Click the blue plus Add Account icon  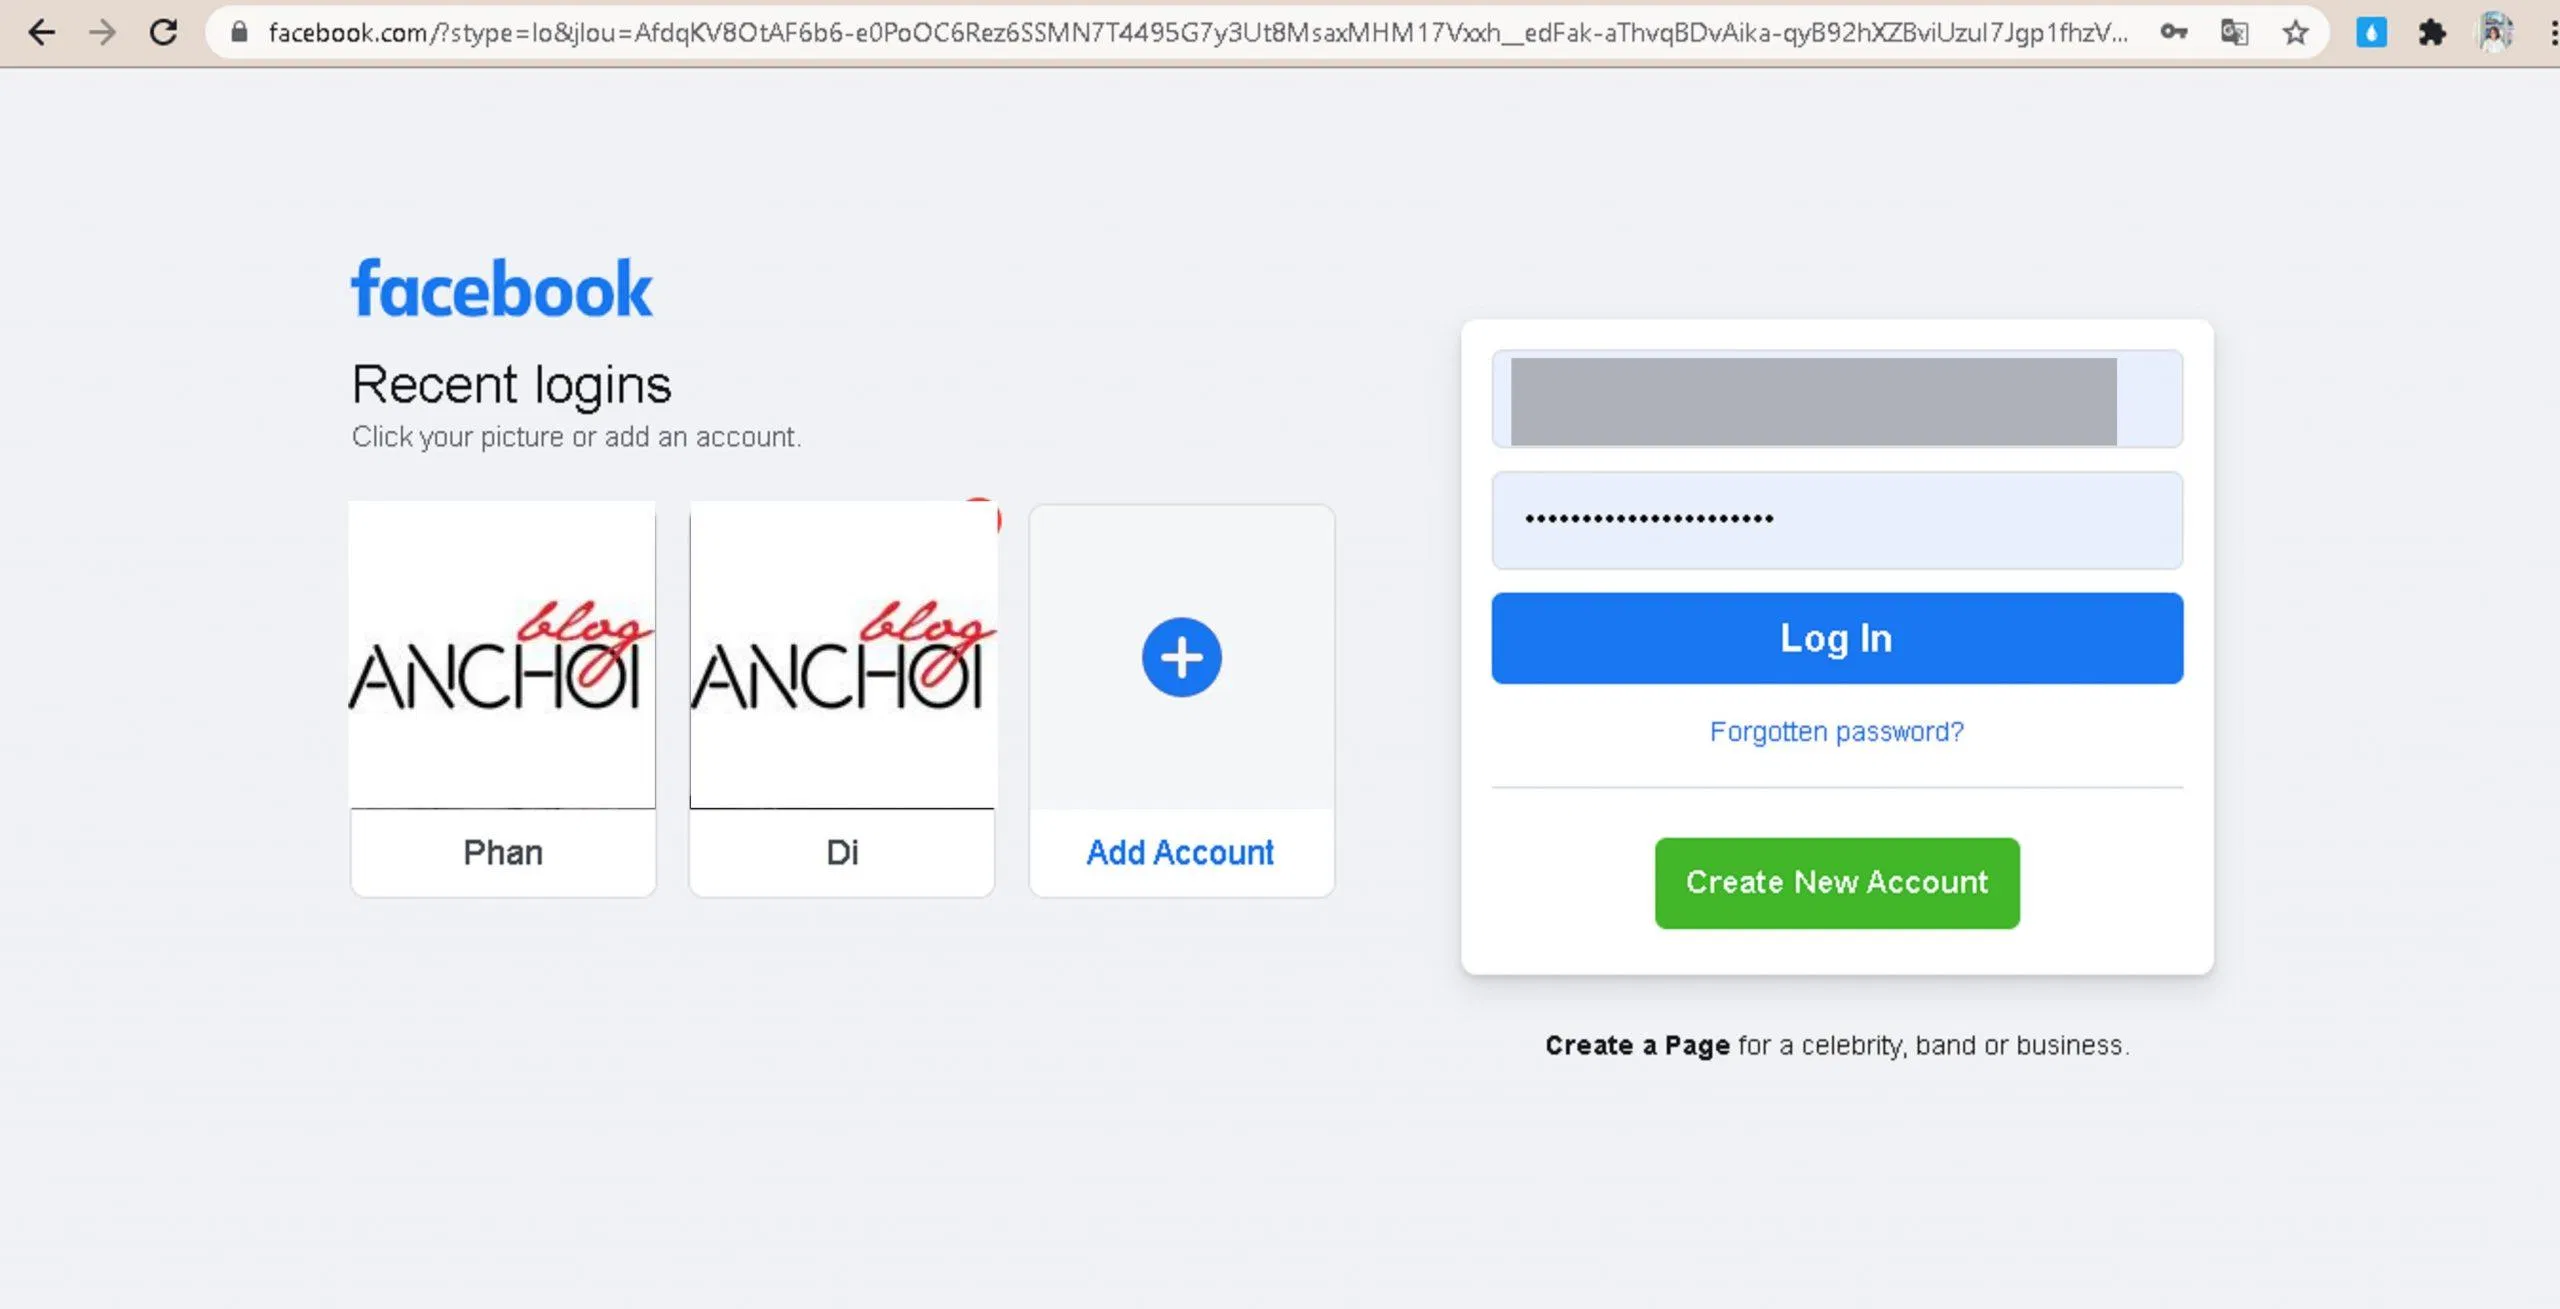(1181, 657)
